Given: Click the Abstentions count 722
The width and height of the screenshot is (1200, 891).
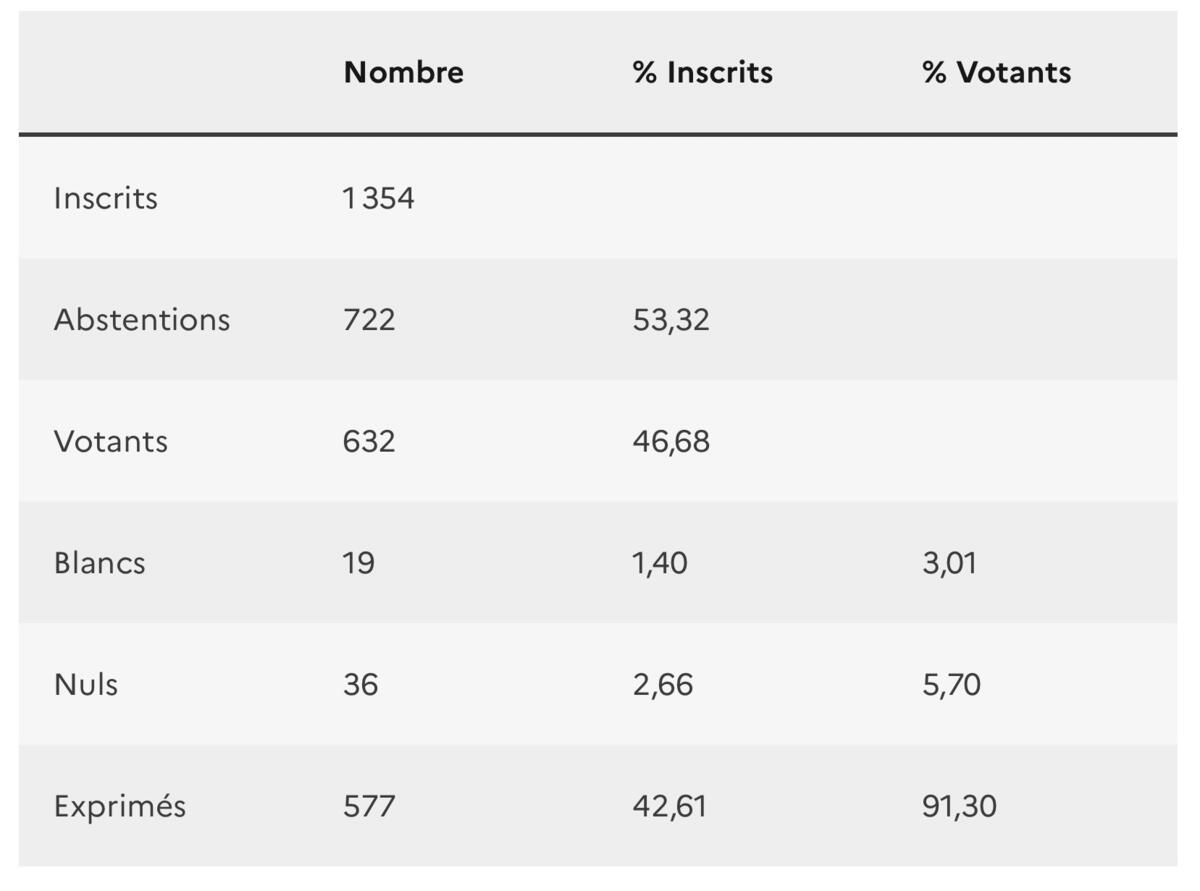Looking at the screenshot, I should point(369,320).
